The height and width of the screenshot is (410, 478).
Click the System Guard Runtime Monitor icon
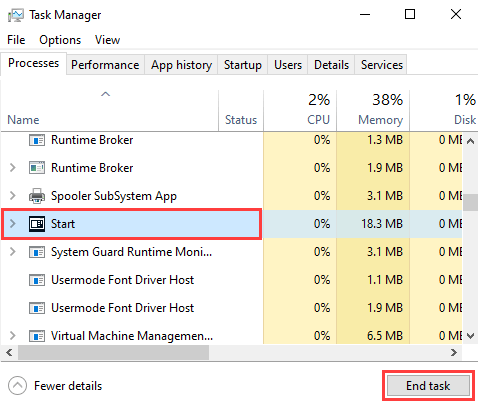tap(37, 252)
